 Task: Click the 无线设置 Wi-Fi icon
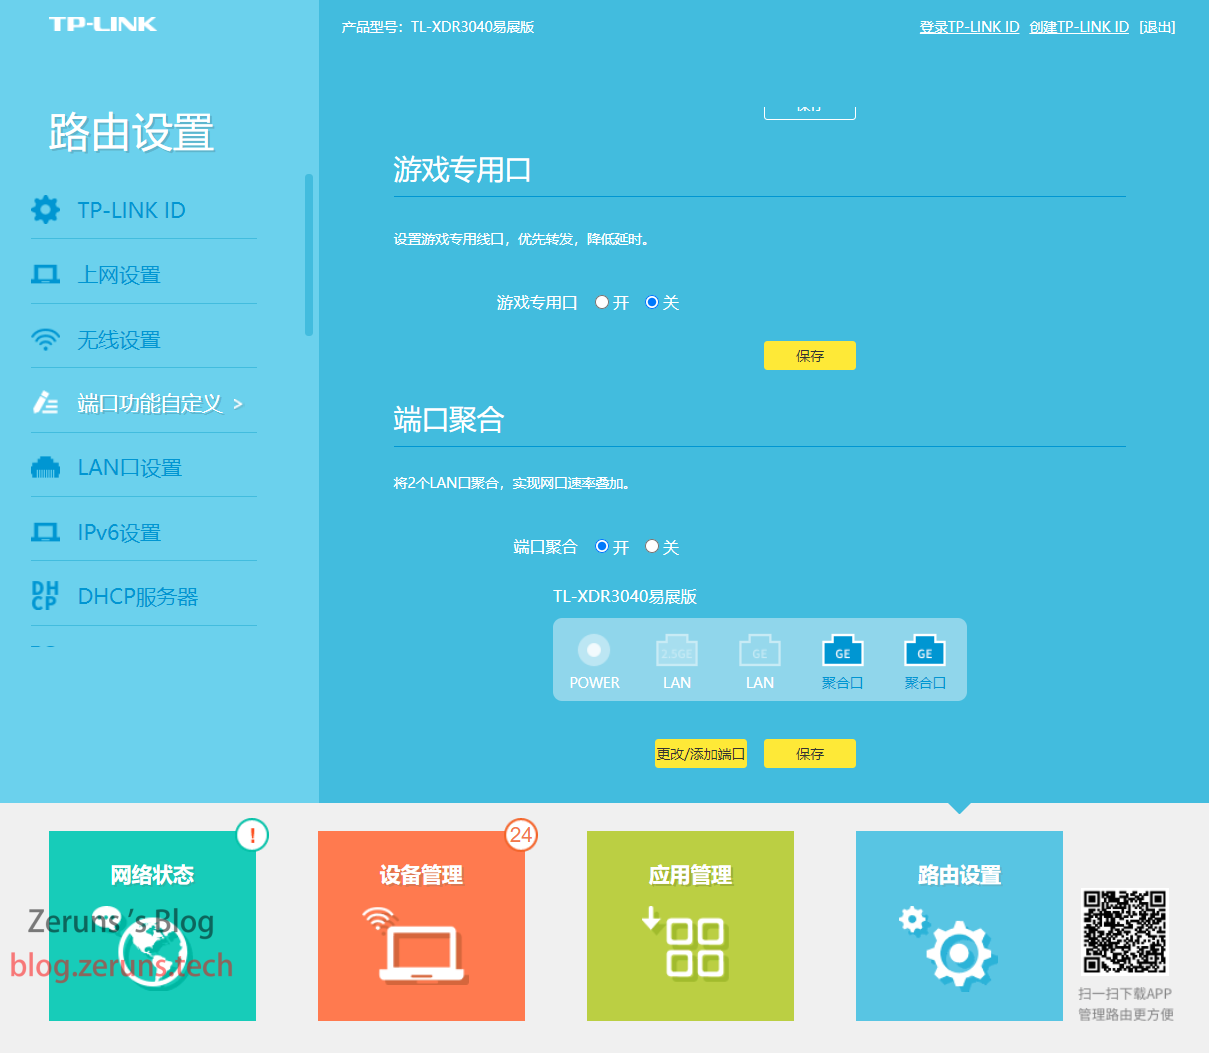(45, 339)
